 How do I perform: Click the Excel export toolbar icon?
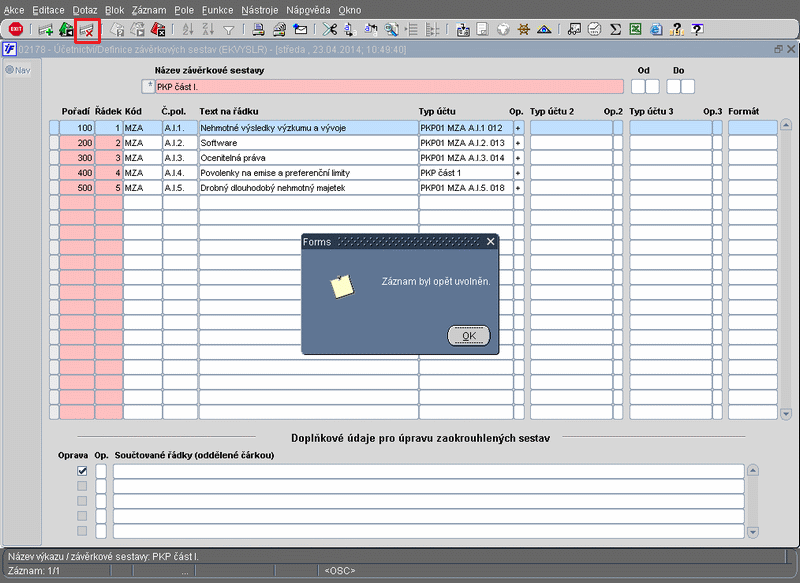pos(635,30)
